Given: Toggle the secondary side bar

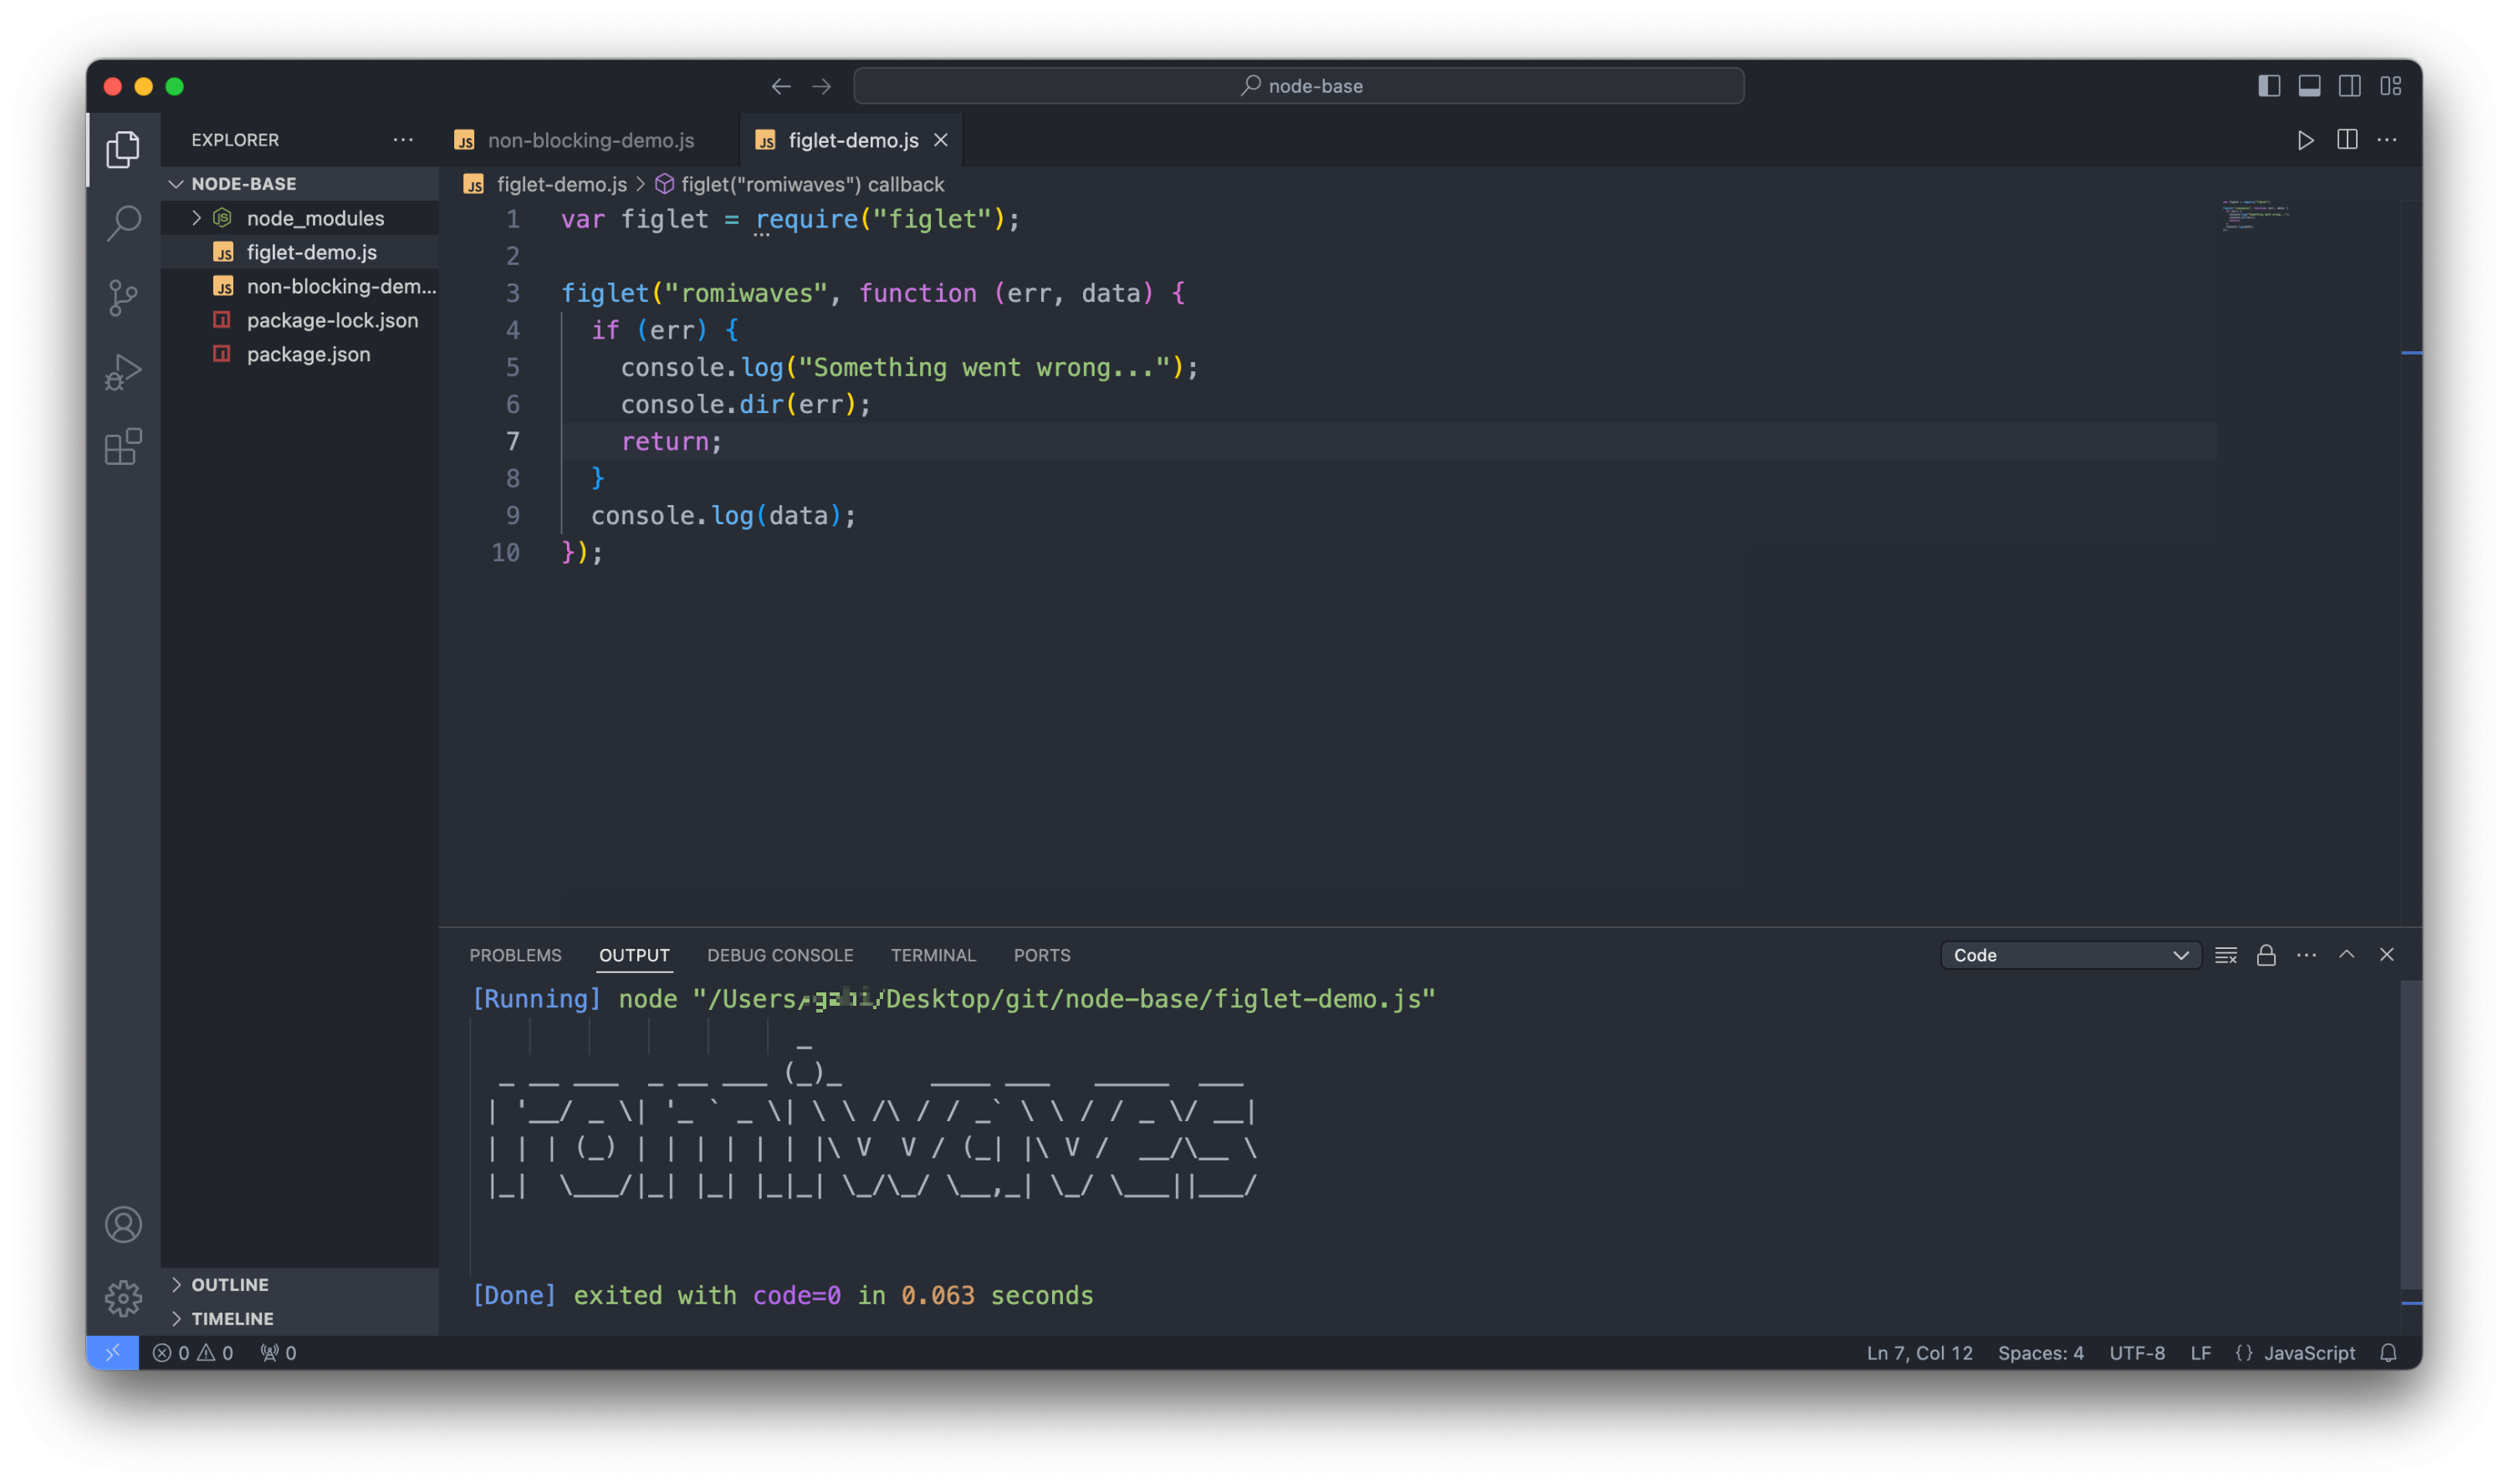Looking at the screenshot, I should tap(2349, 86).
